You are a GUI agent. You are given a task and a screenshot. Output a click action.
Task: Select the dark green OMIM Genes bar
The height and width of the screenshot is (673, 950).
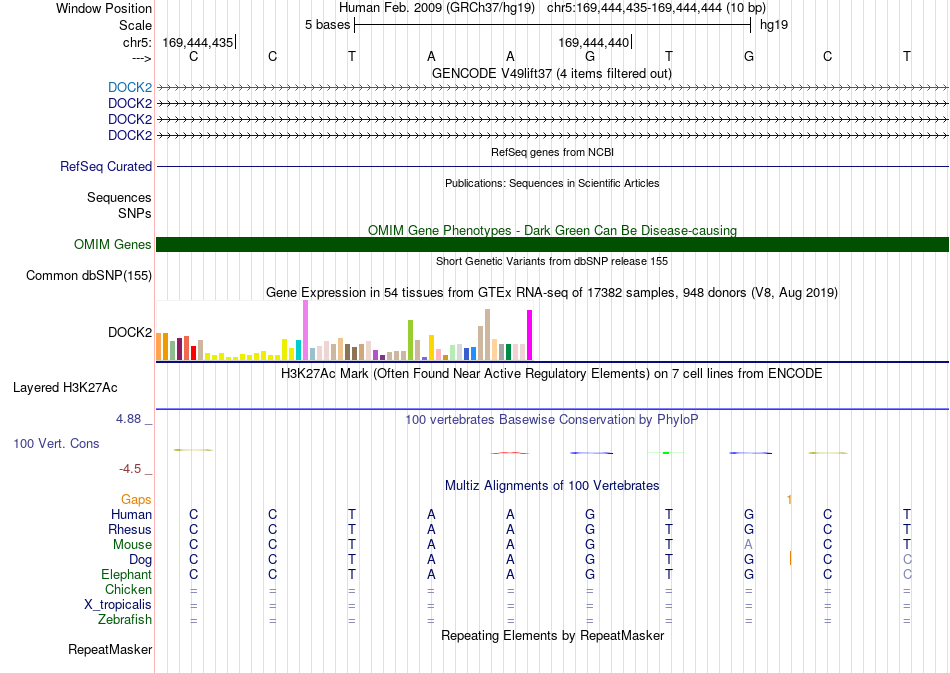[552, 244]
